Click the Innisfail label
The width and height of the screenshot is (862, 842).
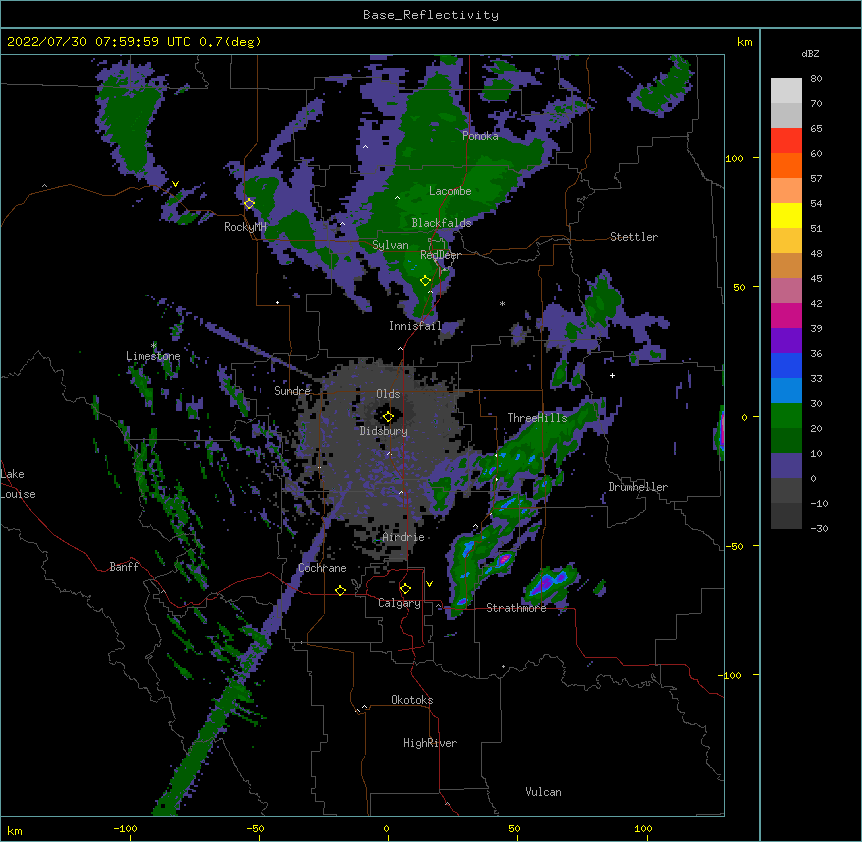point(415,326)
